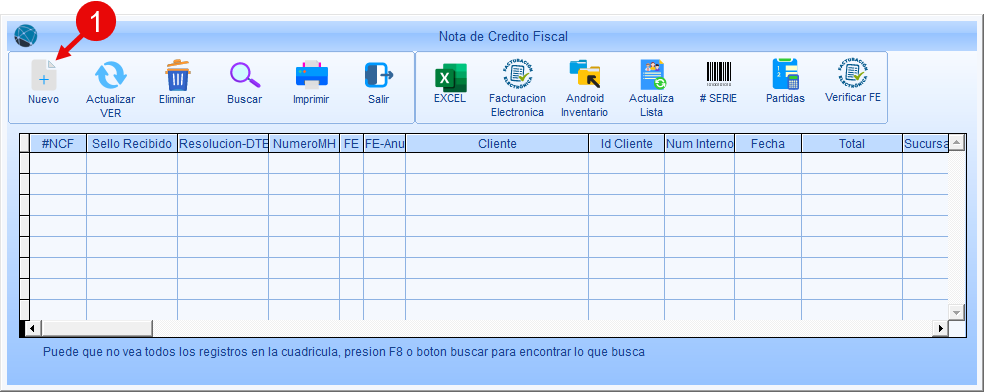Click the horizontal scroll right arrow
984x392 pixels.
(941, 329)
